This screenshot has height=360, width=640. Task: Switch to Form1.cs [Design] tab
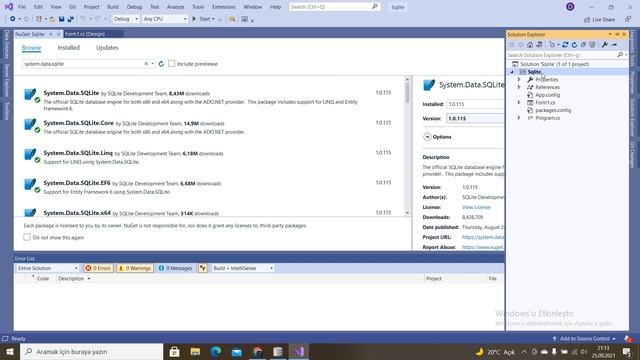(85, 34)
